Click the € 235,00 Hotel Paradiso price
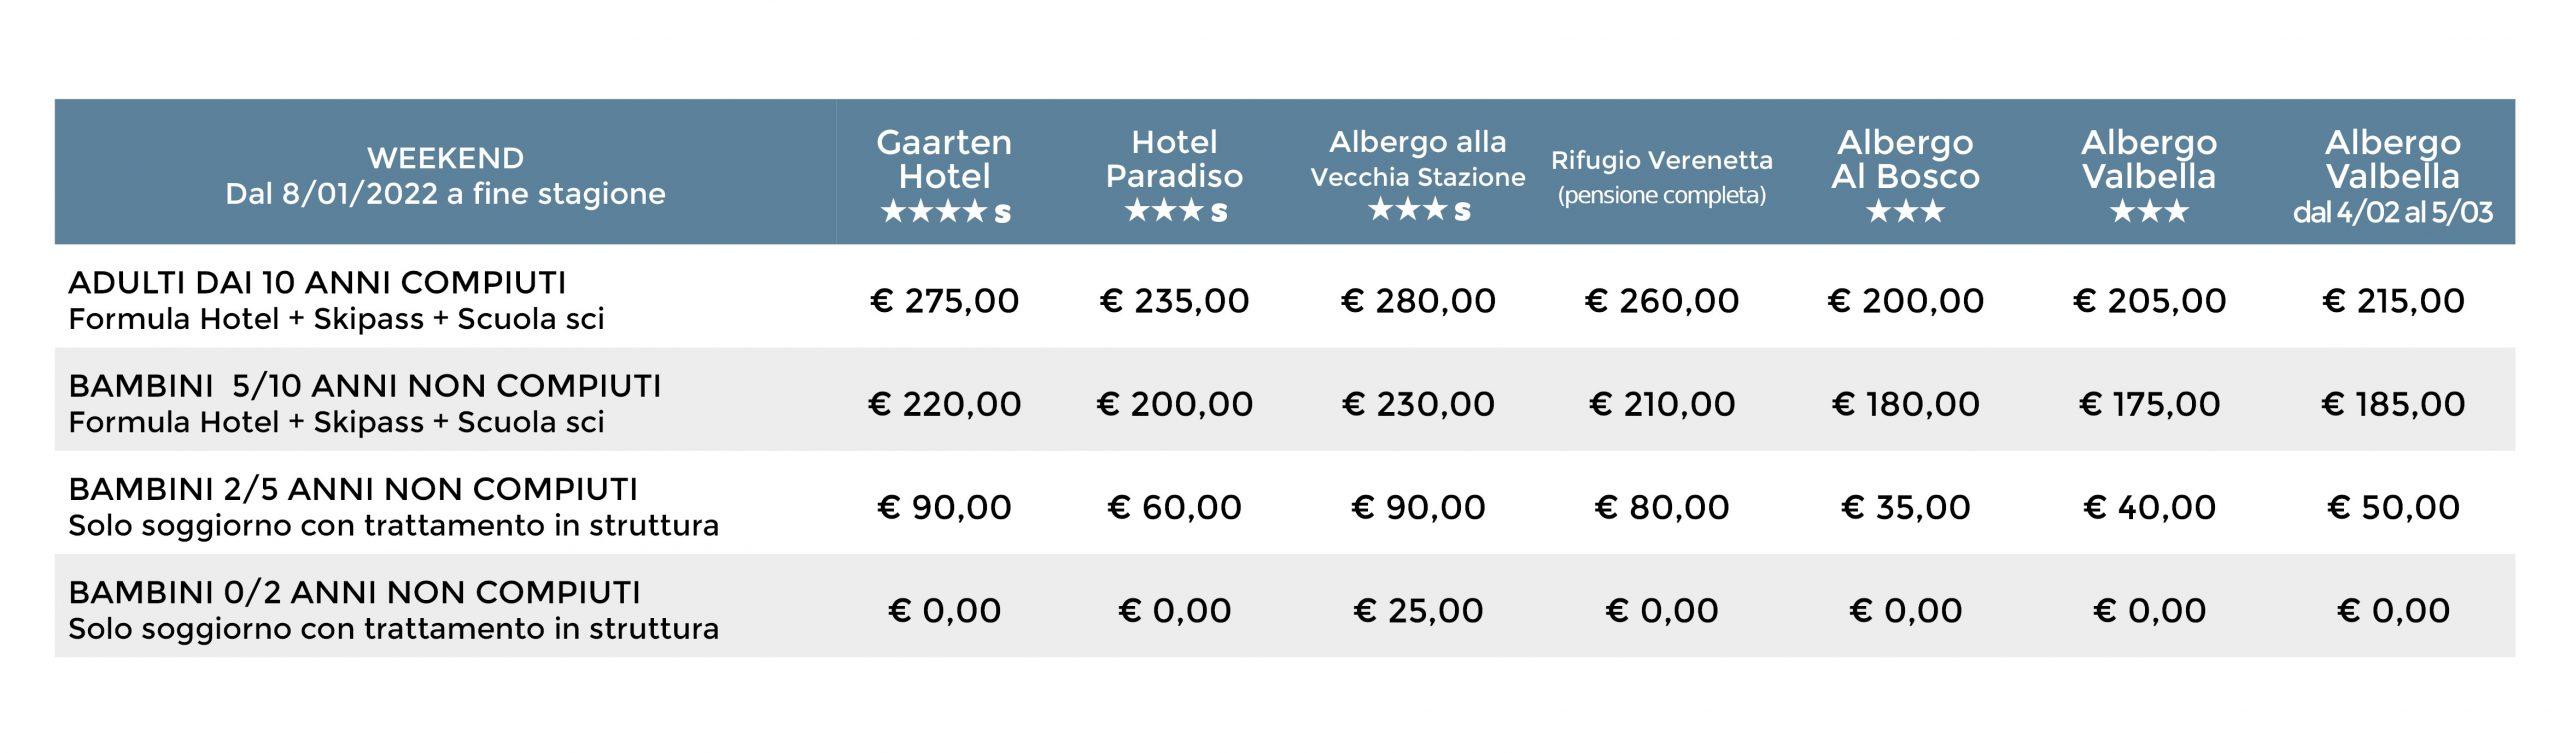The image size is (2560, 753). (x=1174, y=301)
